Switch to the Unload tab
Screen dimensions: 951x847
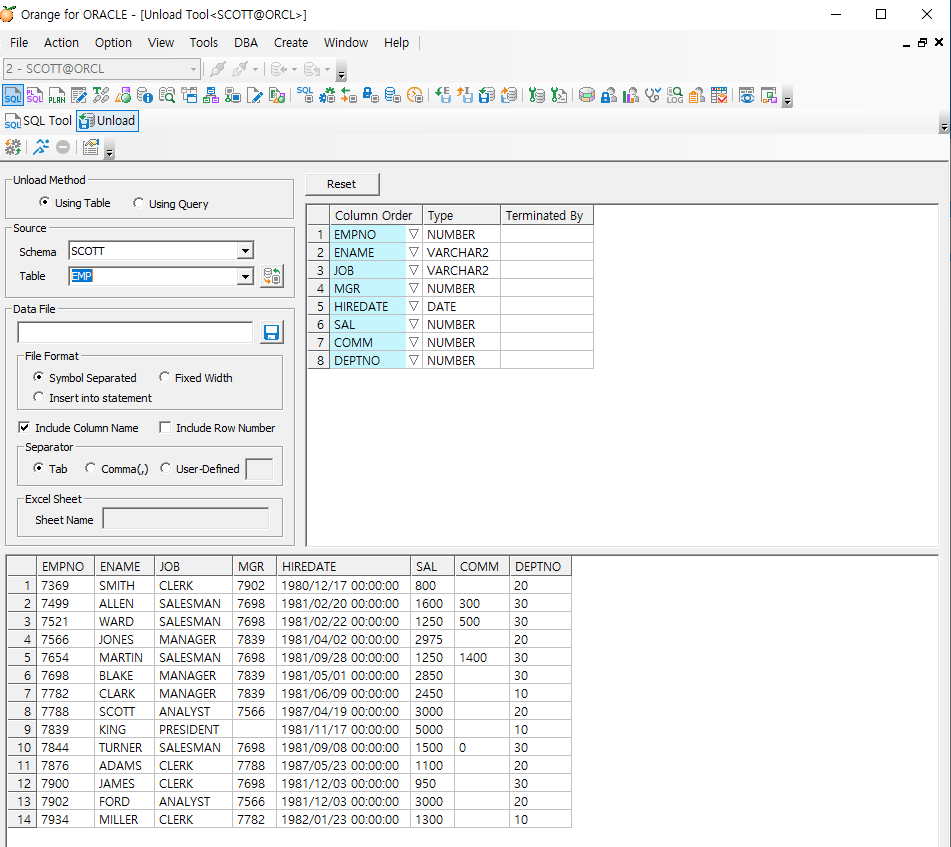click(107, 121)
